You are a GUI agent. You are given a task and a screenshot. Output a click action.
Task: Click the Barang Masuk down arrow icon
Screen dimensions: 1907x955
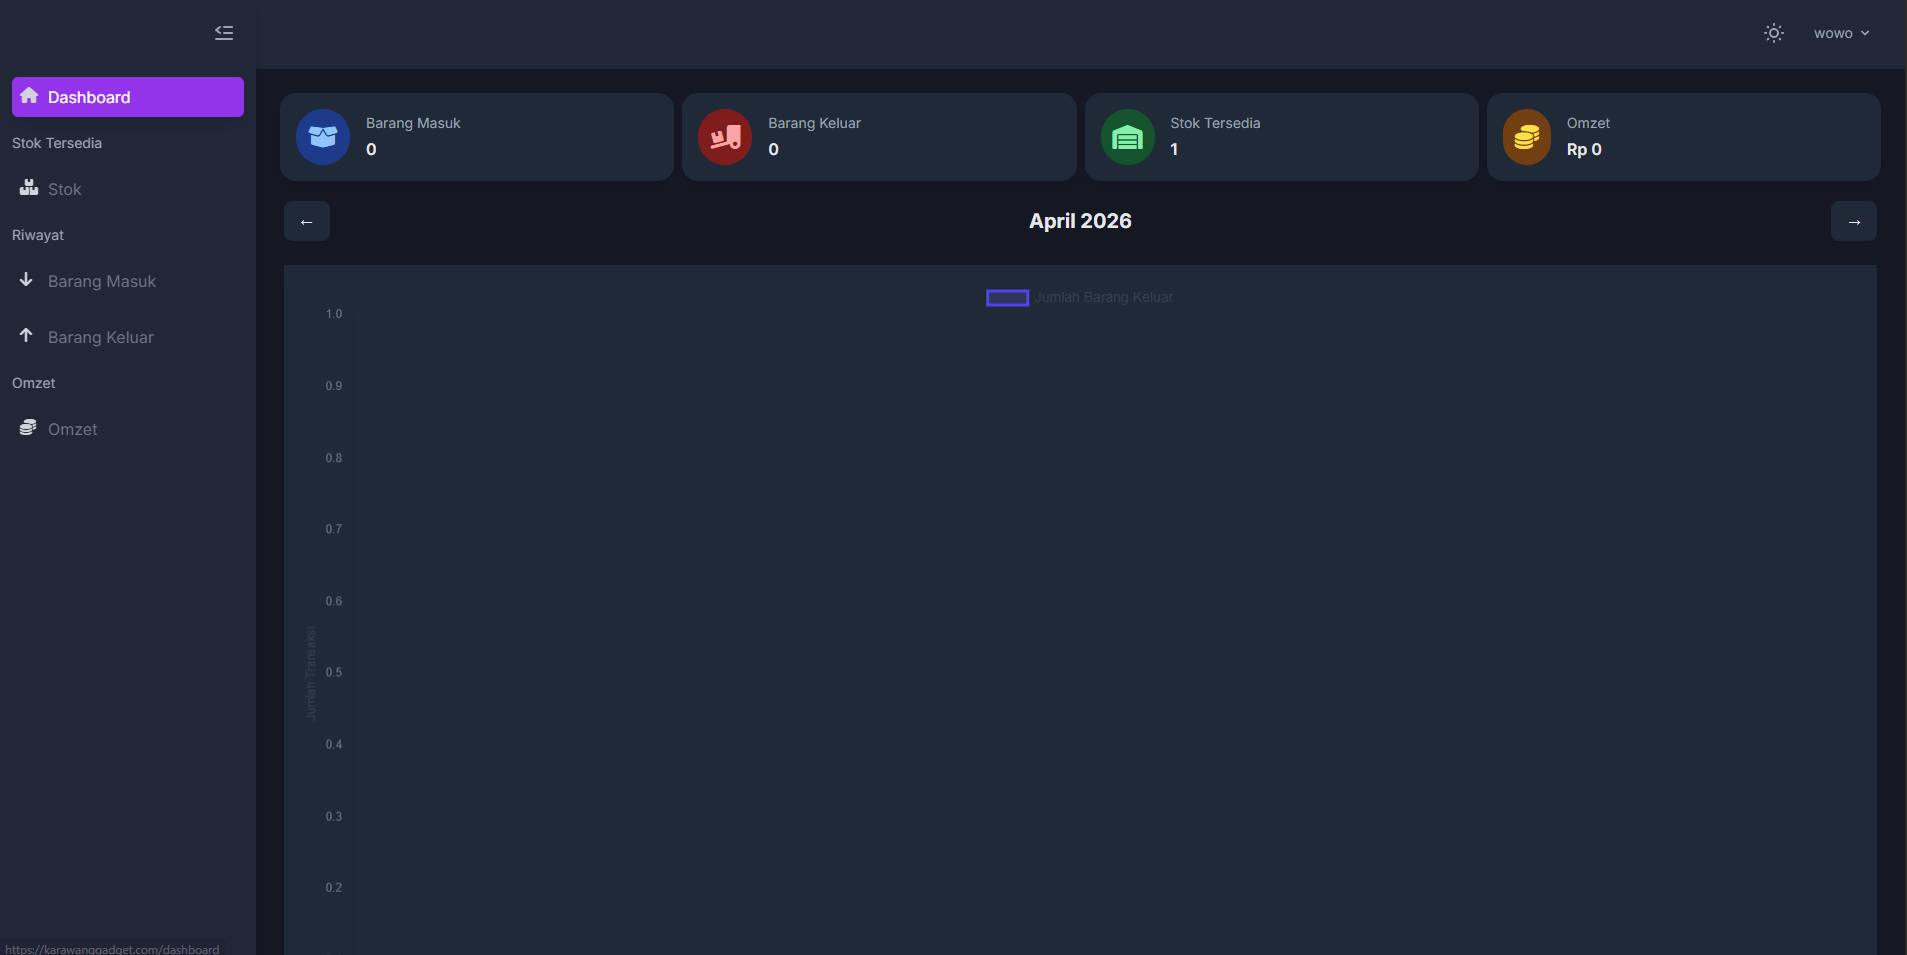pyautogui.click(x=27, y=280)
